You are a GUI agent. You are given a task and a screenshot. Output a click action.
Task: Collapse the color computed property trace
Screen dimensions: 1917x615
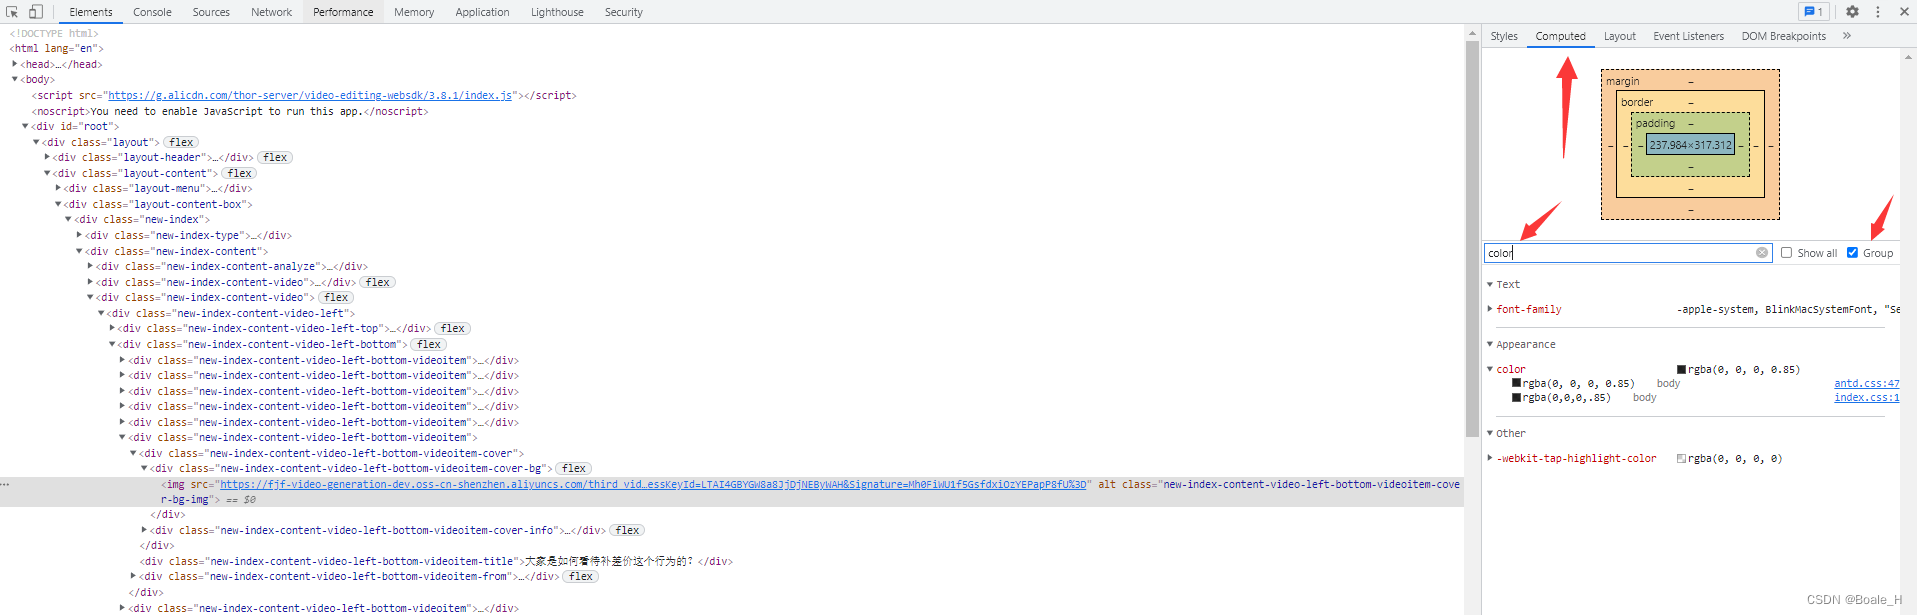pos(1489,369)
